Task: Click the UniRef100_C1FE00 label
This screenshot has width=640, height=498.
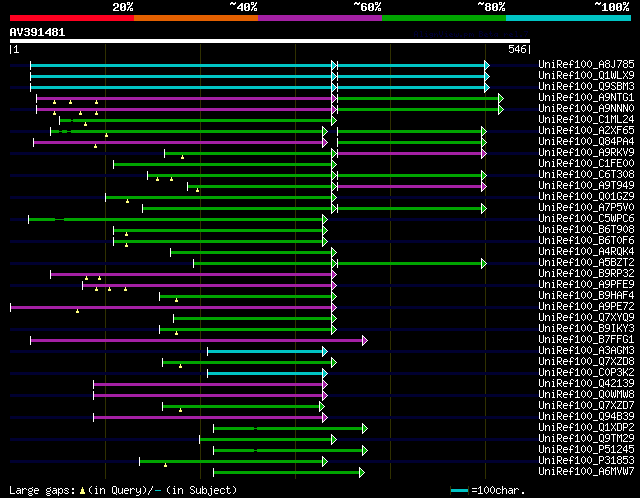Action: 586,164
